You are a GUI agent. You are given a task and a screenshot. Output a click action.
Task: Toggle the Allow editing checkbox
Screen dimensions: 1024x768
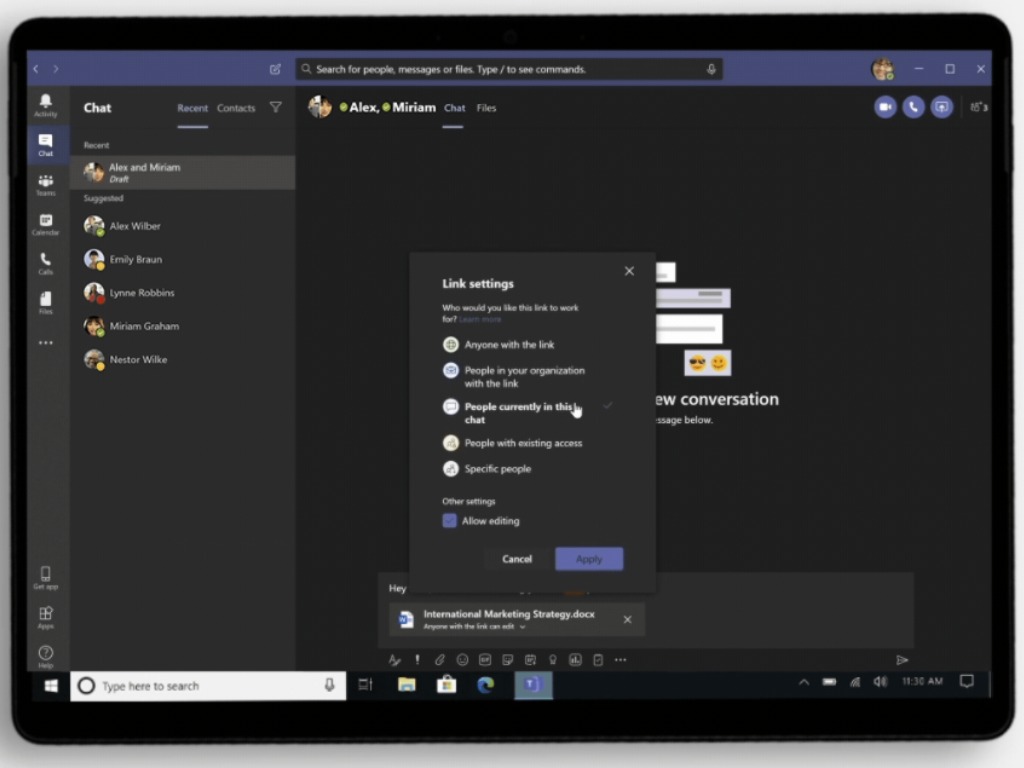pyautogui.click(x=450, y=521)
